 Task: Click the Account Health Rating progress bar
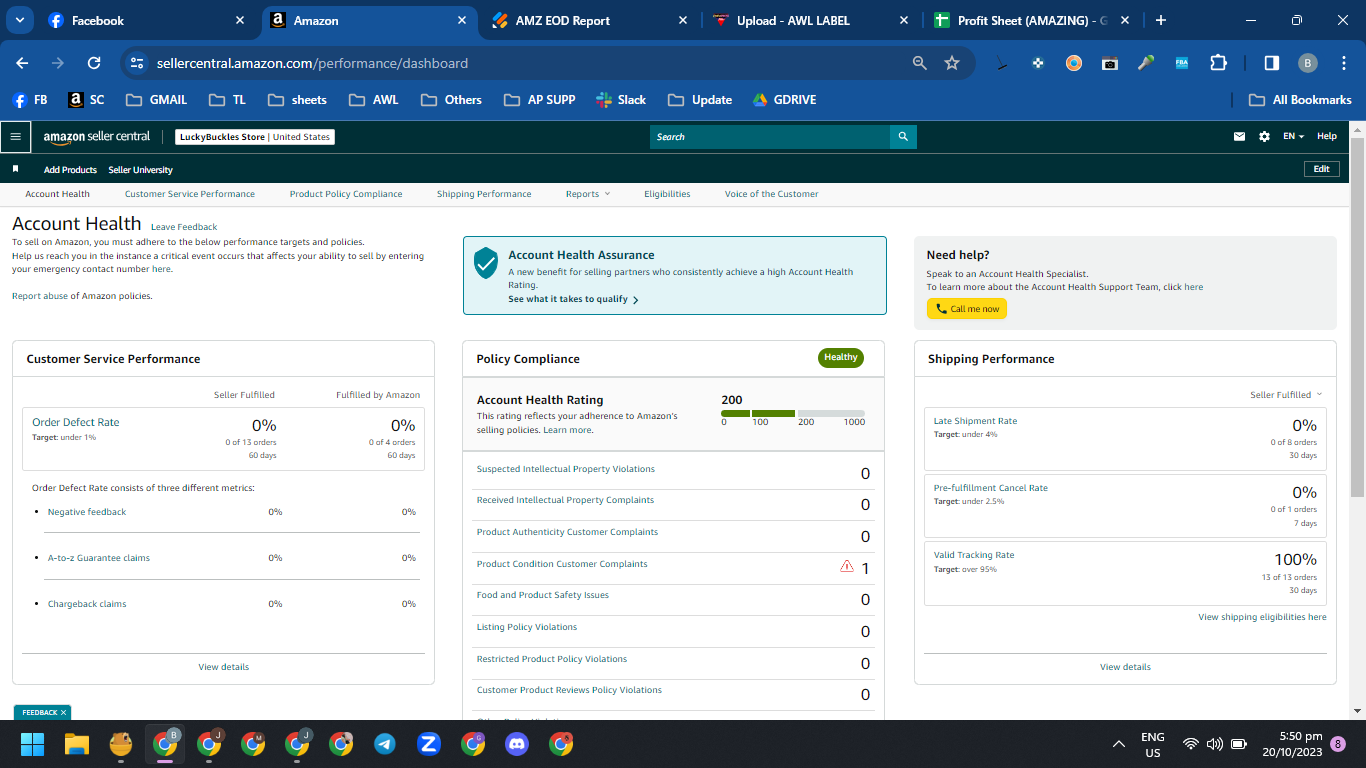tap(793, 413)
